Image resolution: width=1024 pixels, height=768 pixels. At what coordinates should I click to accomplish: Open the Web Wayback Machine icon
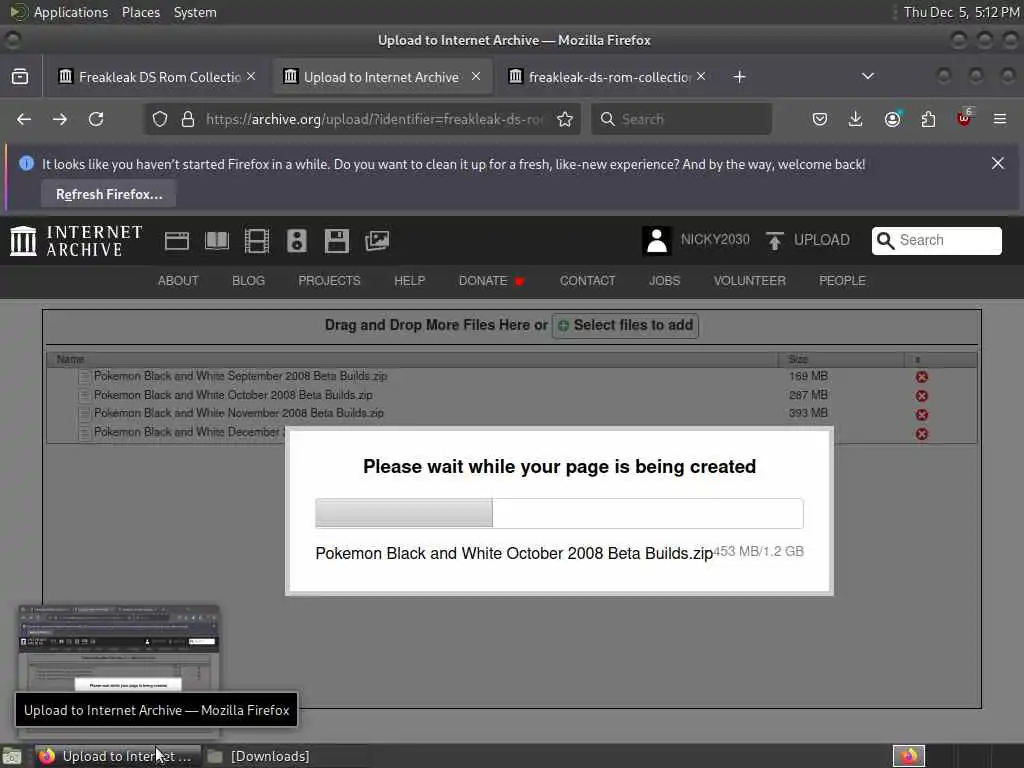coord(177,241)
